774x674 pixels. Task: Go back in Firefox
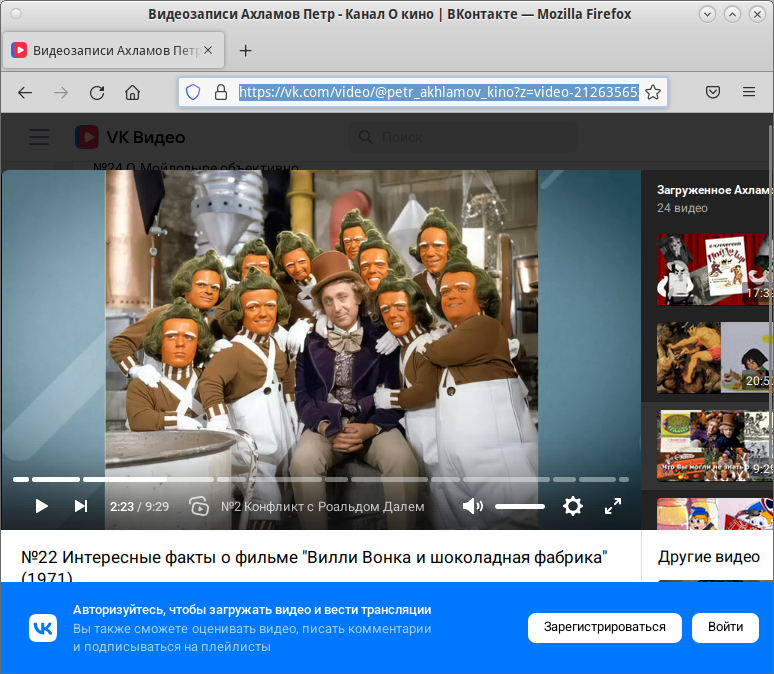[25, 92]
